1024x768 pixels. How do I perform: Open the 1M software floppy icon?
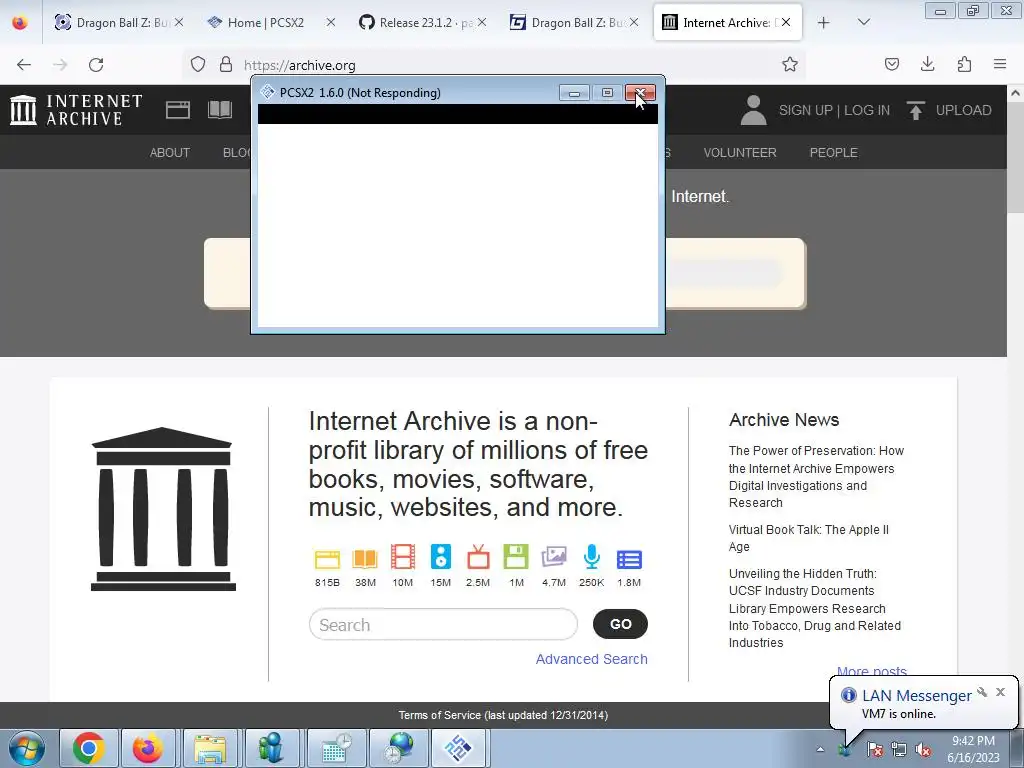click(x=516, y=557)
